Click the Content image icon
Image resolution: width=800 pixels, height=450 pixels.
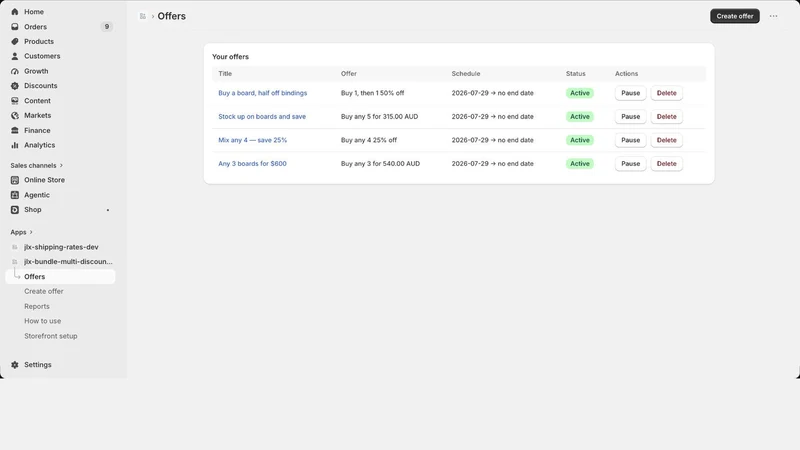pyautogui.click(x=15, y=101)
